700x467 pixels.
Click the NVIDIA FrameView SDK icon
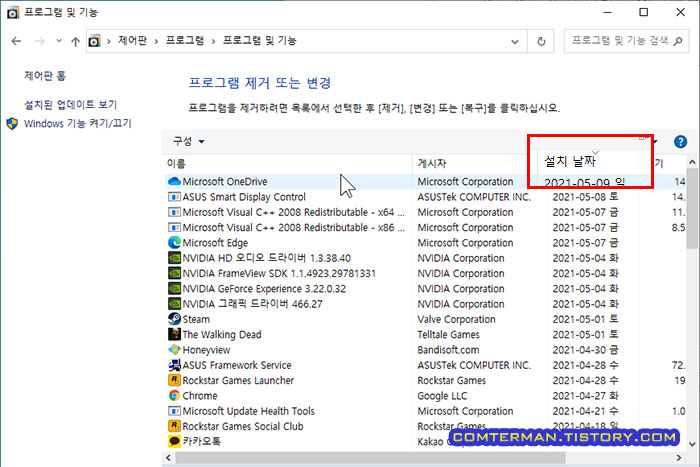pos(174,273)
